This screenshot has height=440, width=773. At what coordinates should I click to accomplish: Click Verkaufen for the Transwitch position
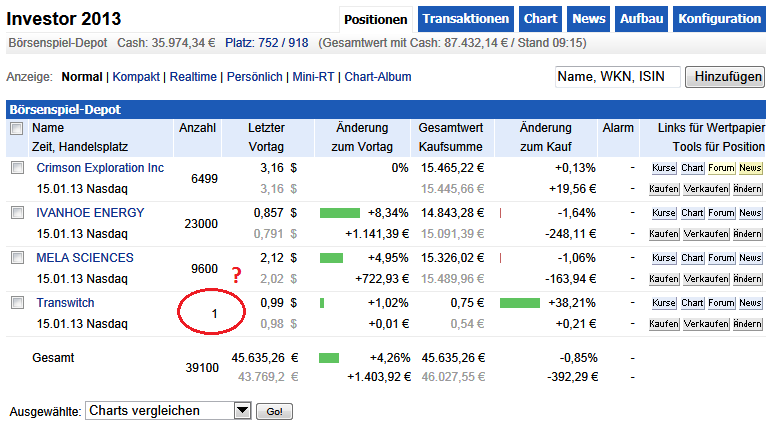706,323
